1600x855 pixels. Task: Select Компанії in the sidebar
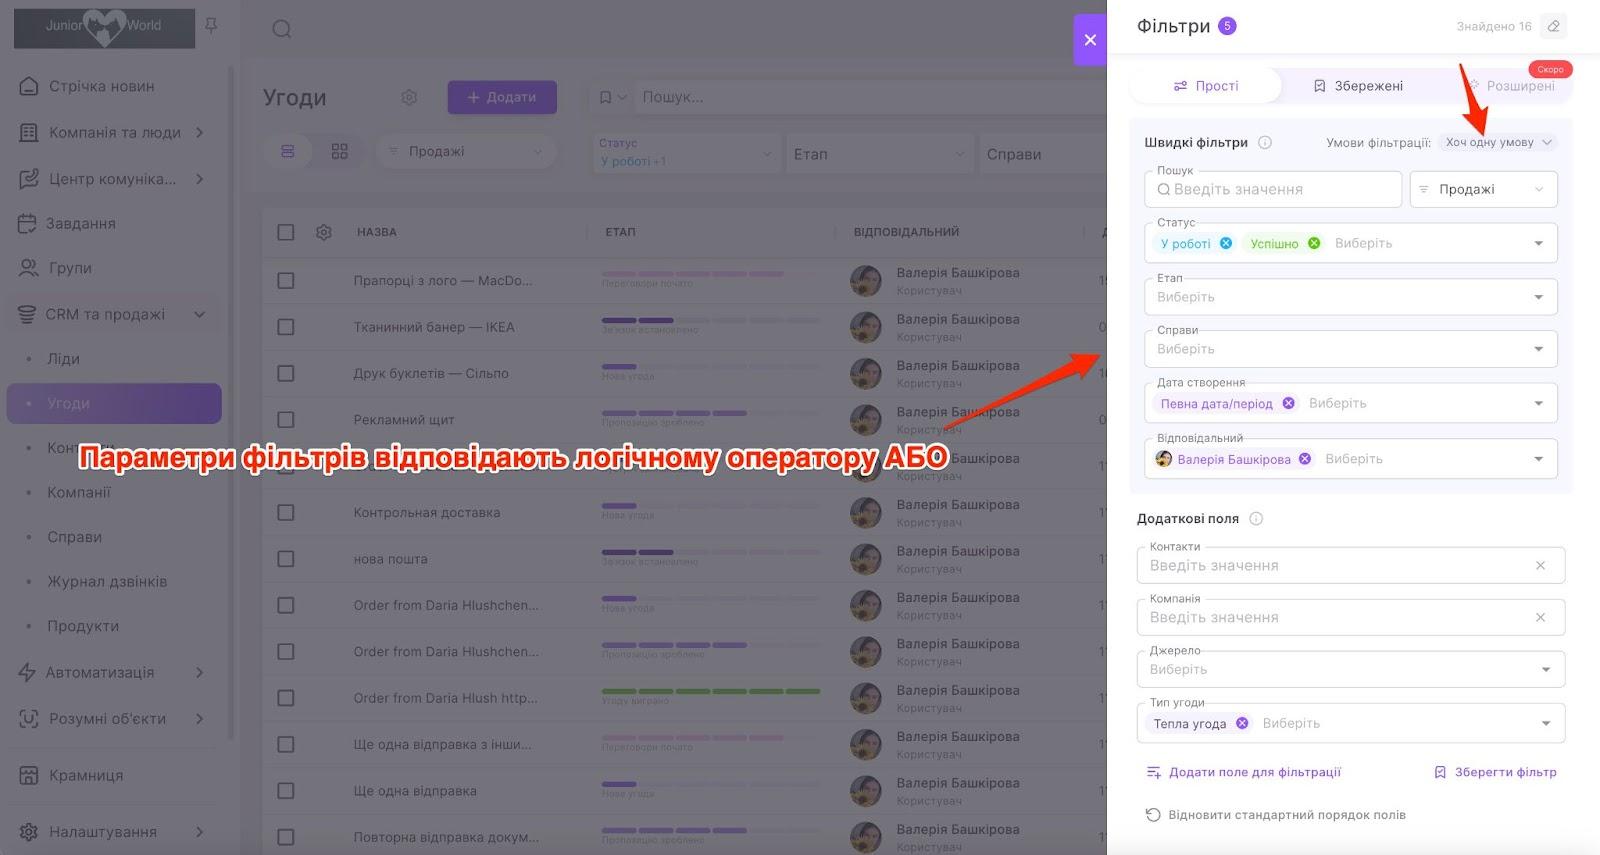(x=79, y=492)
